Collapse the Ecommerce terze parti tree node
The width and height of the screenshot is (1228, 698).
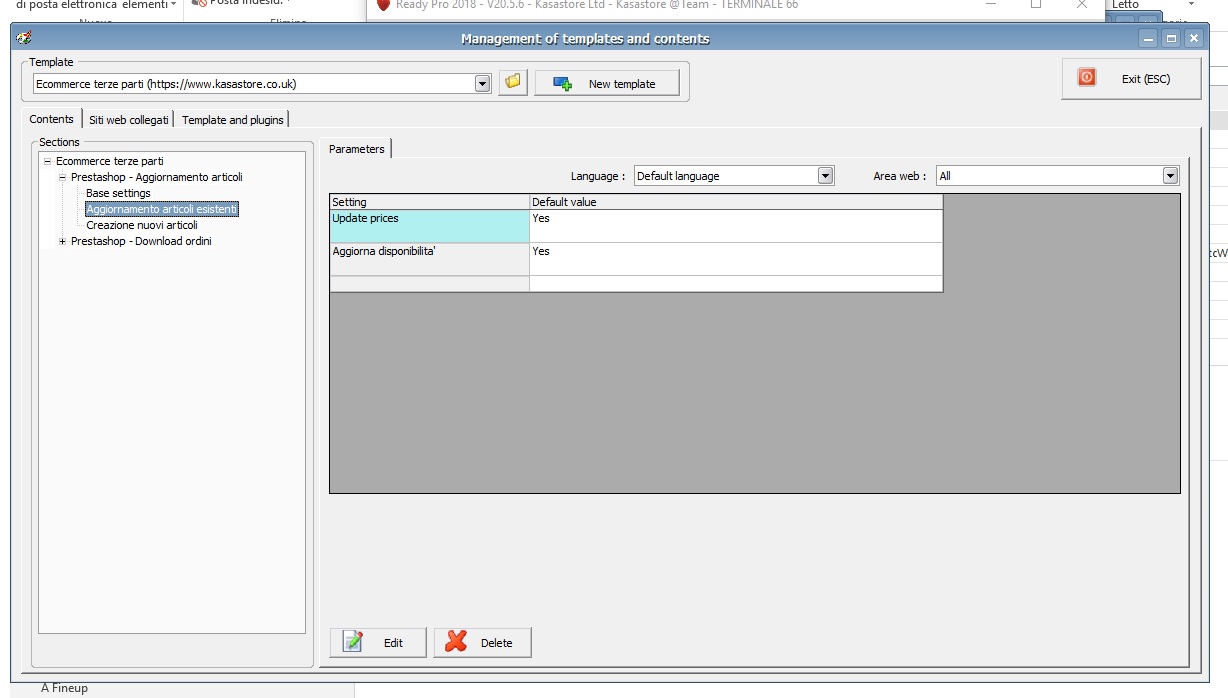[47, 161]
